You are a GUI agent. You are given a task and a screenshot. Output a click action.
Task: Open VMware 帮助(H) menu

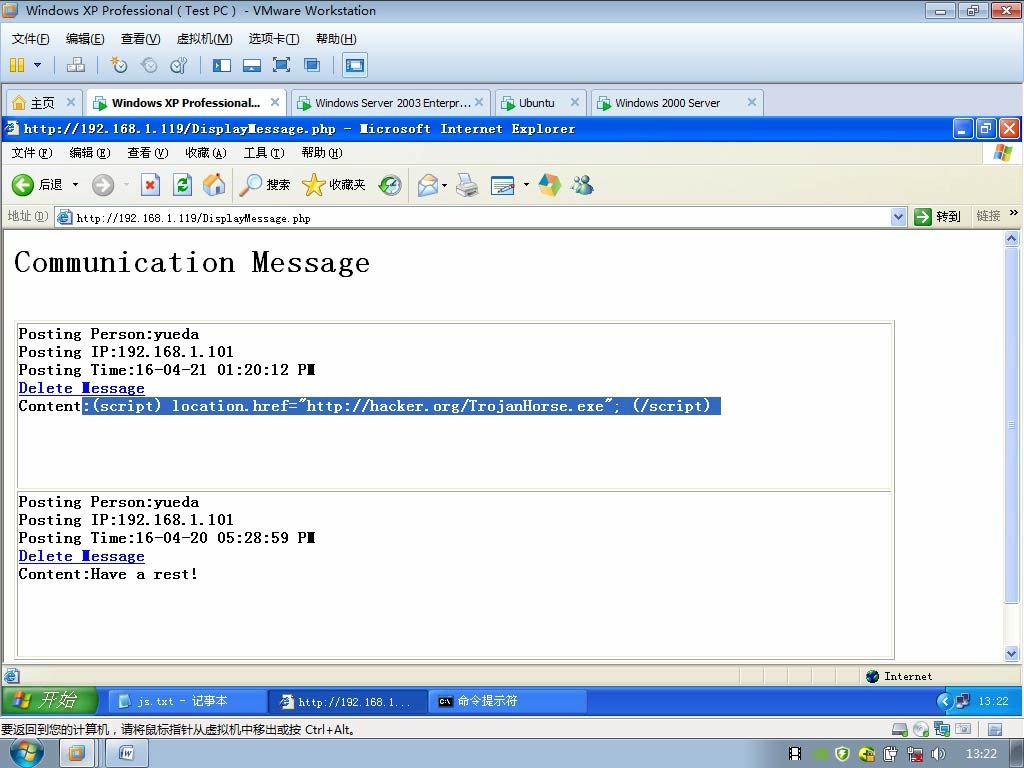pyautogui.click(x=336, y=39)
